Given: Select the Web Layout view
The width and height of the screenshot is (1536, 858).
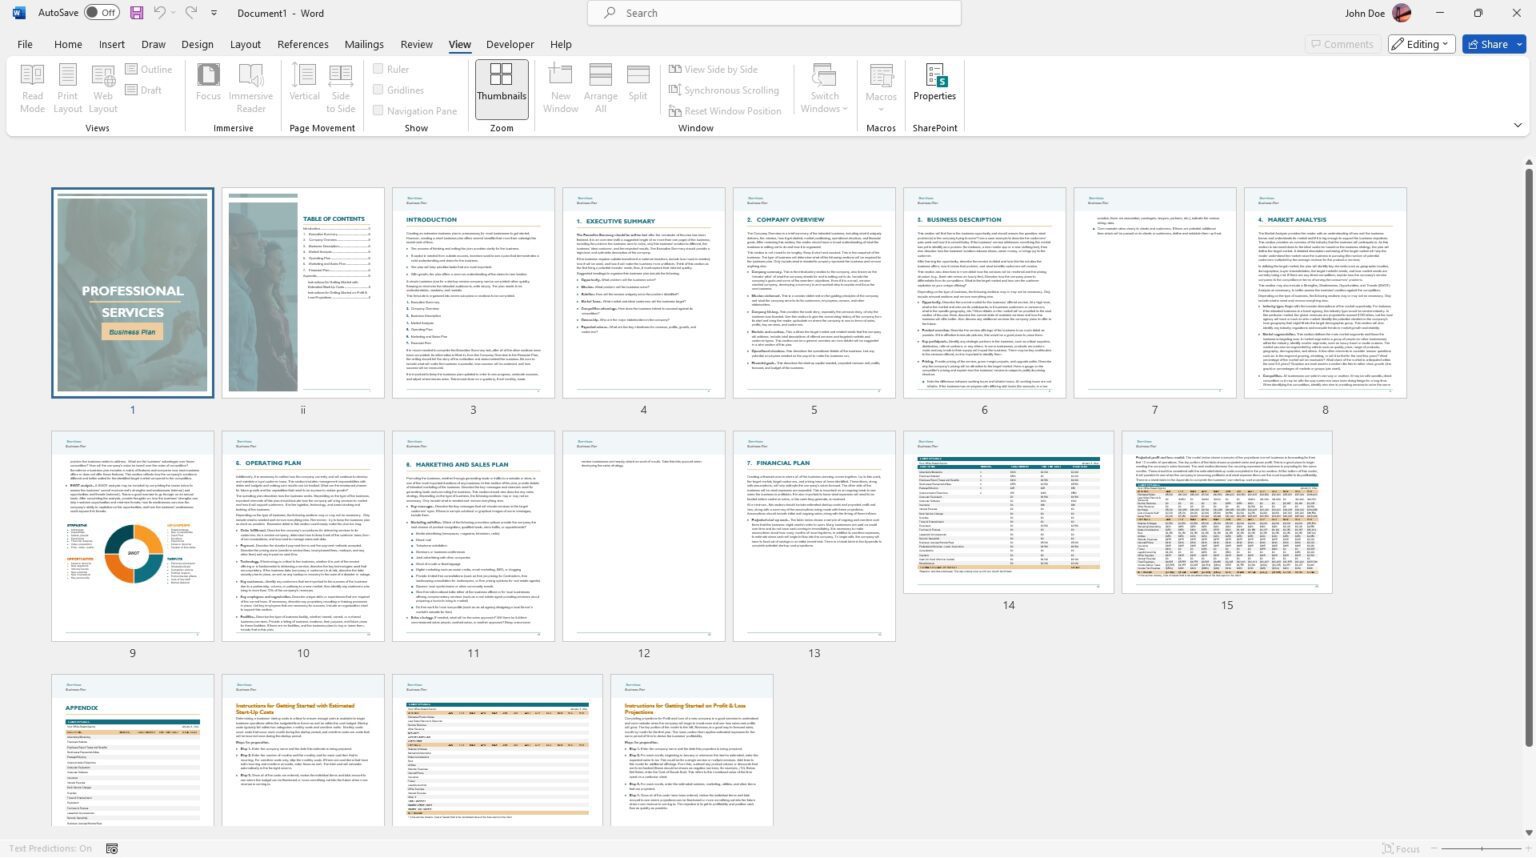Looking at the screenshot, I should coord(102,89).
